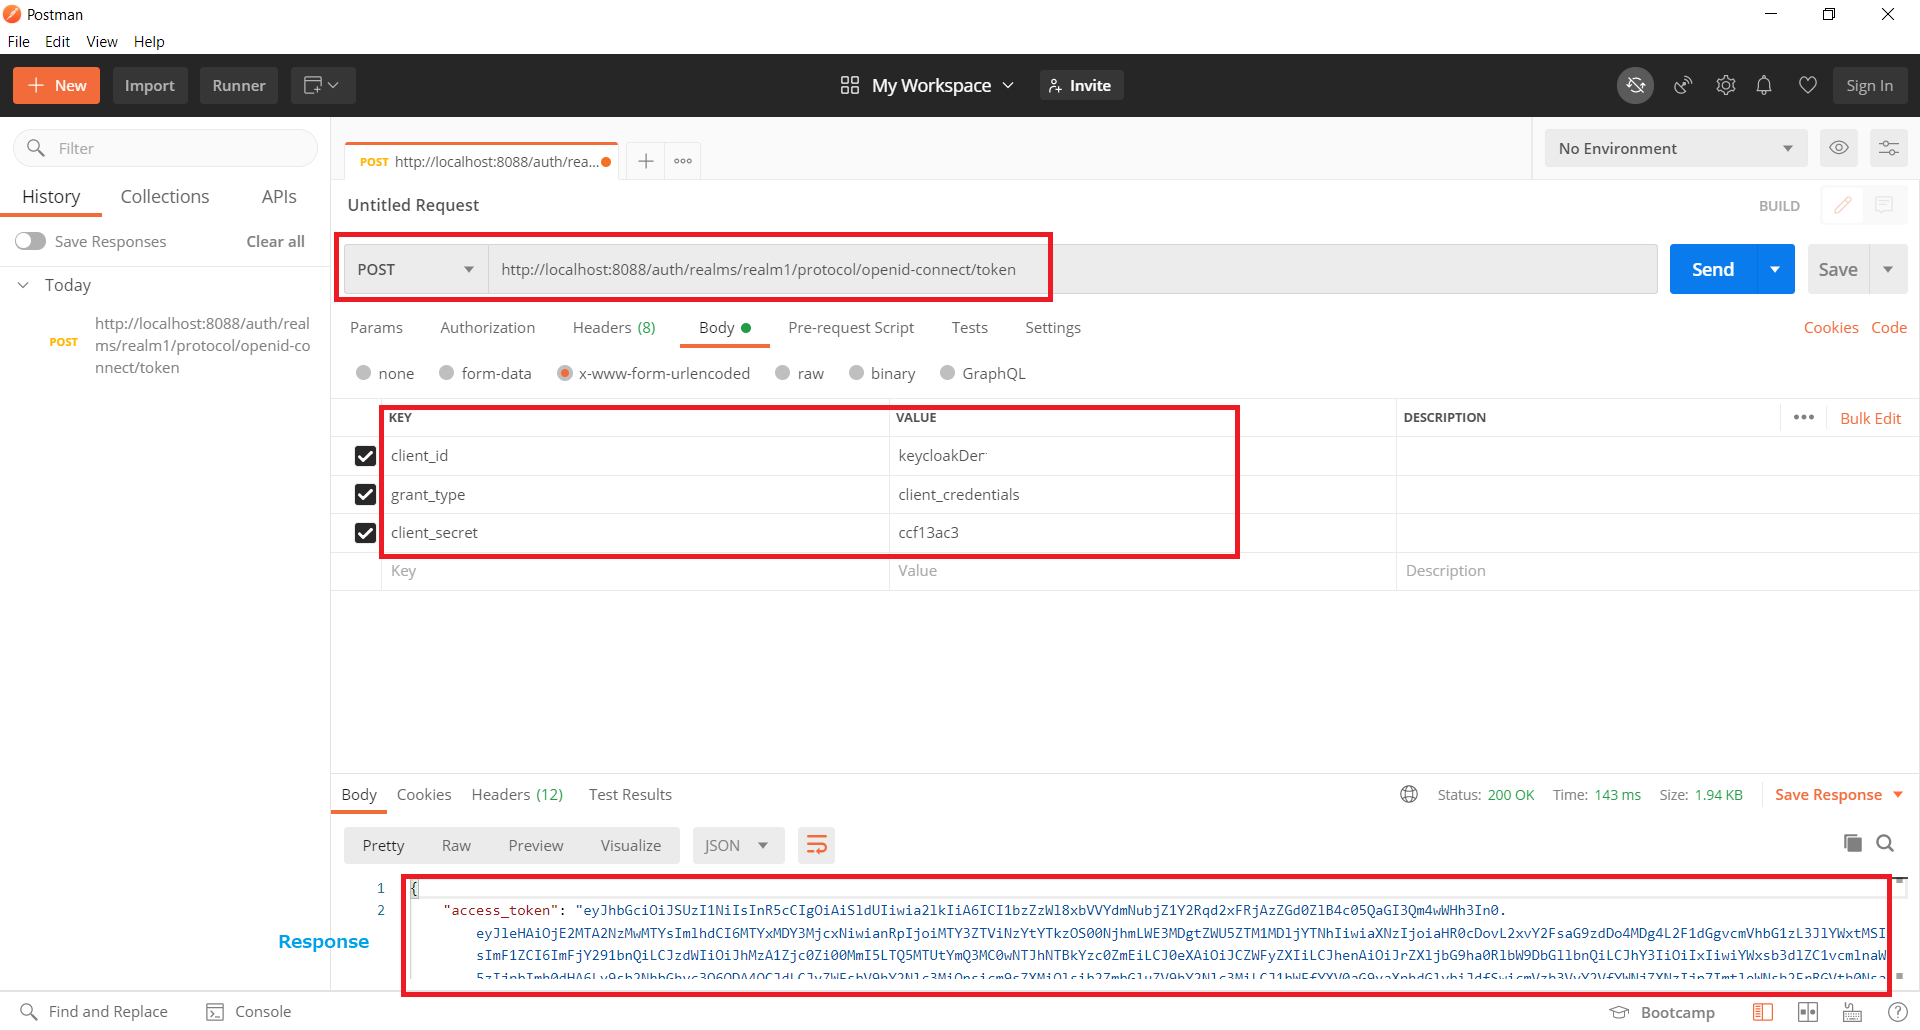Open the notifications bell icon
Image resolution: width=1920 pixels, height=1030 pixels.
click(x=1764, y=86)
